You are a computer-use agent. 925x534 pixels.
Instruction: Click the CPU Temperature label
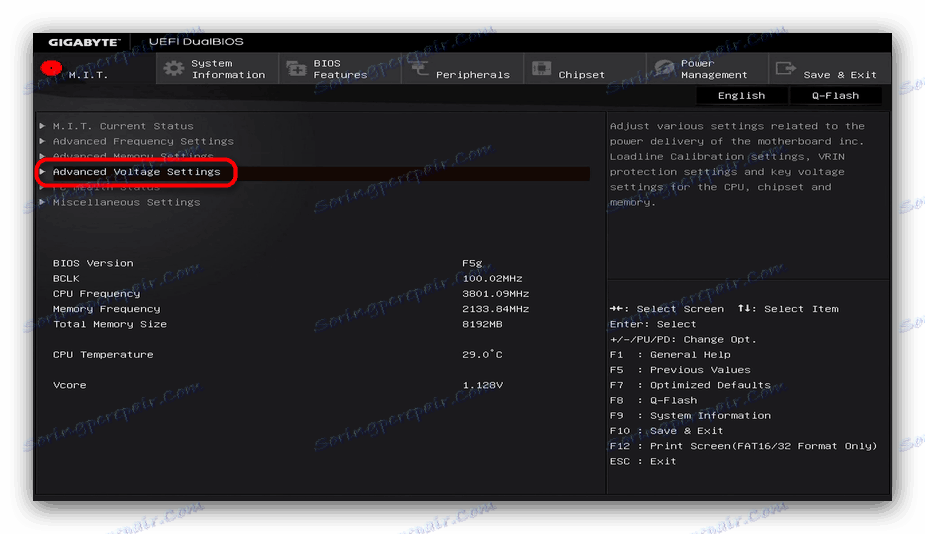(103, 355)
